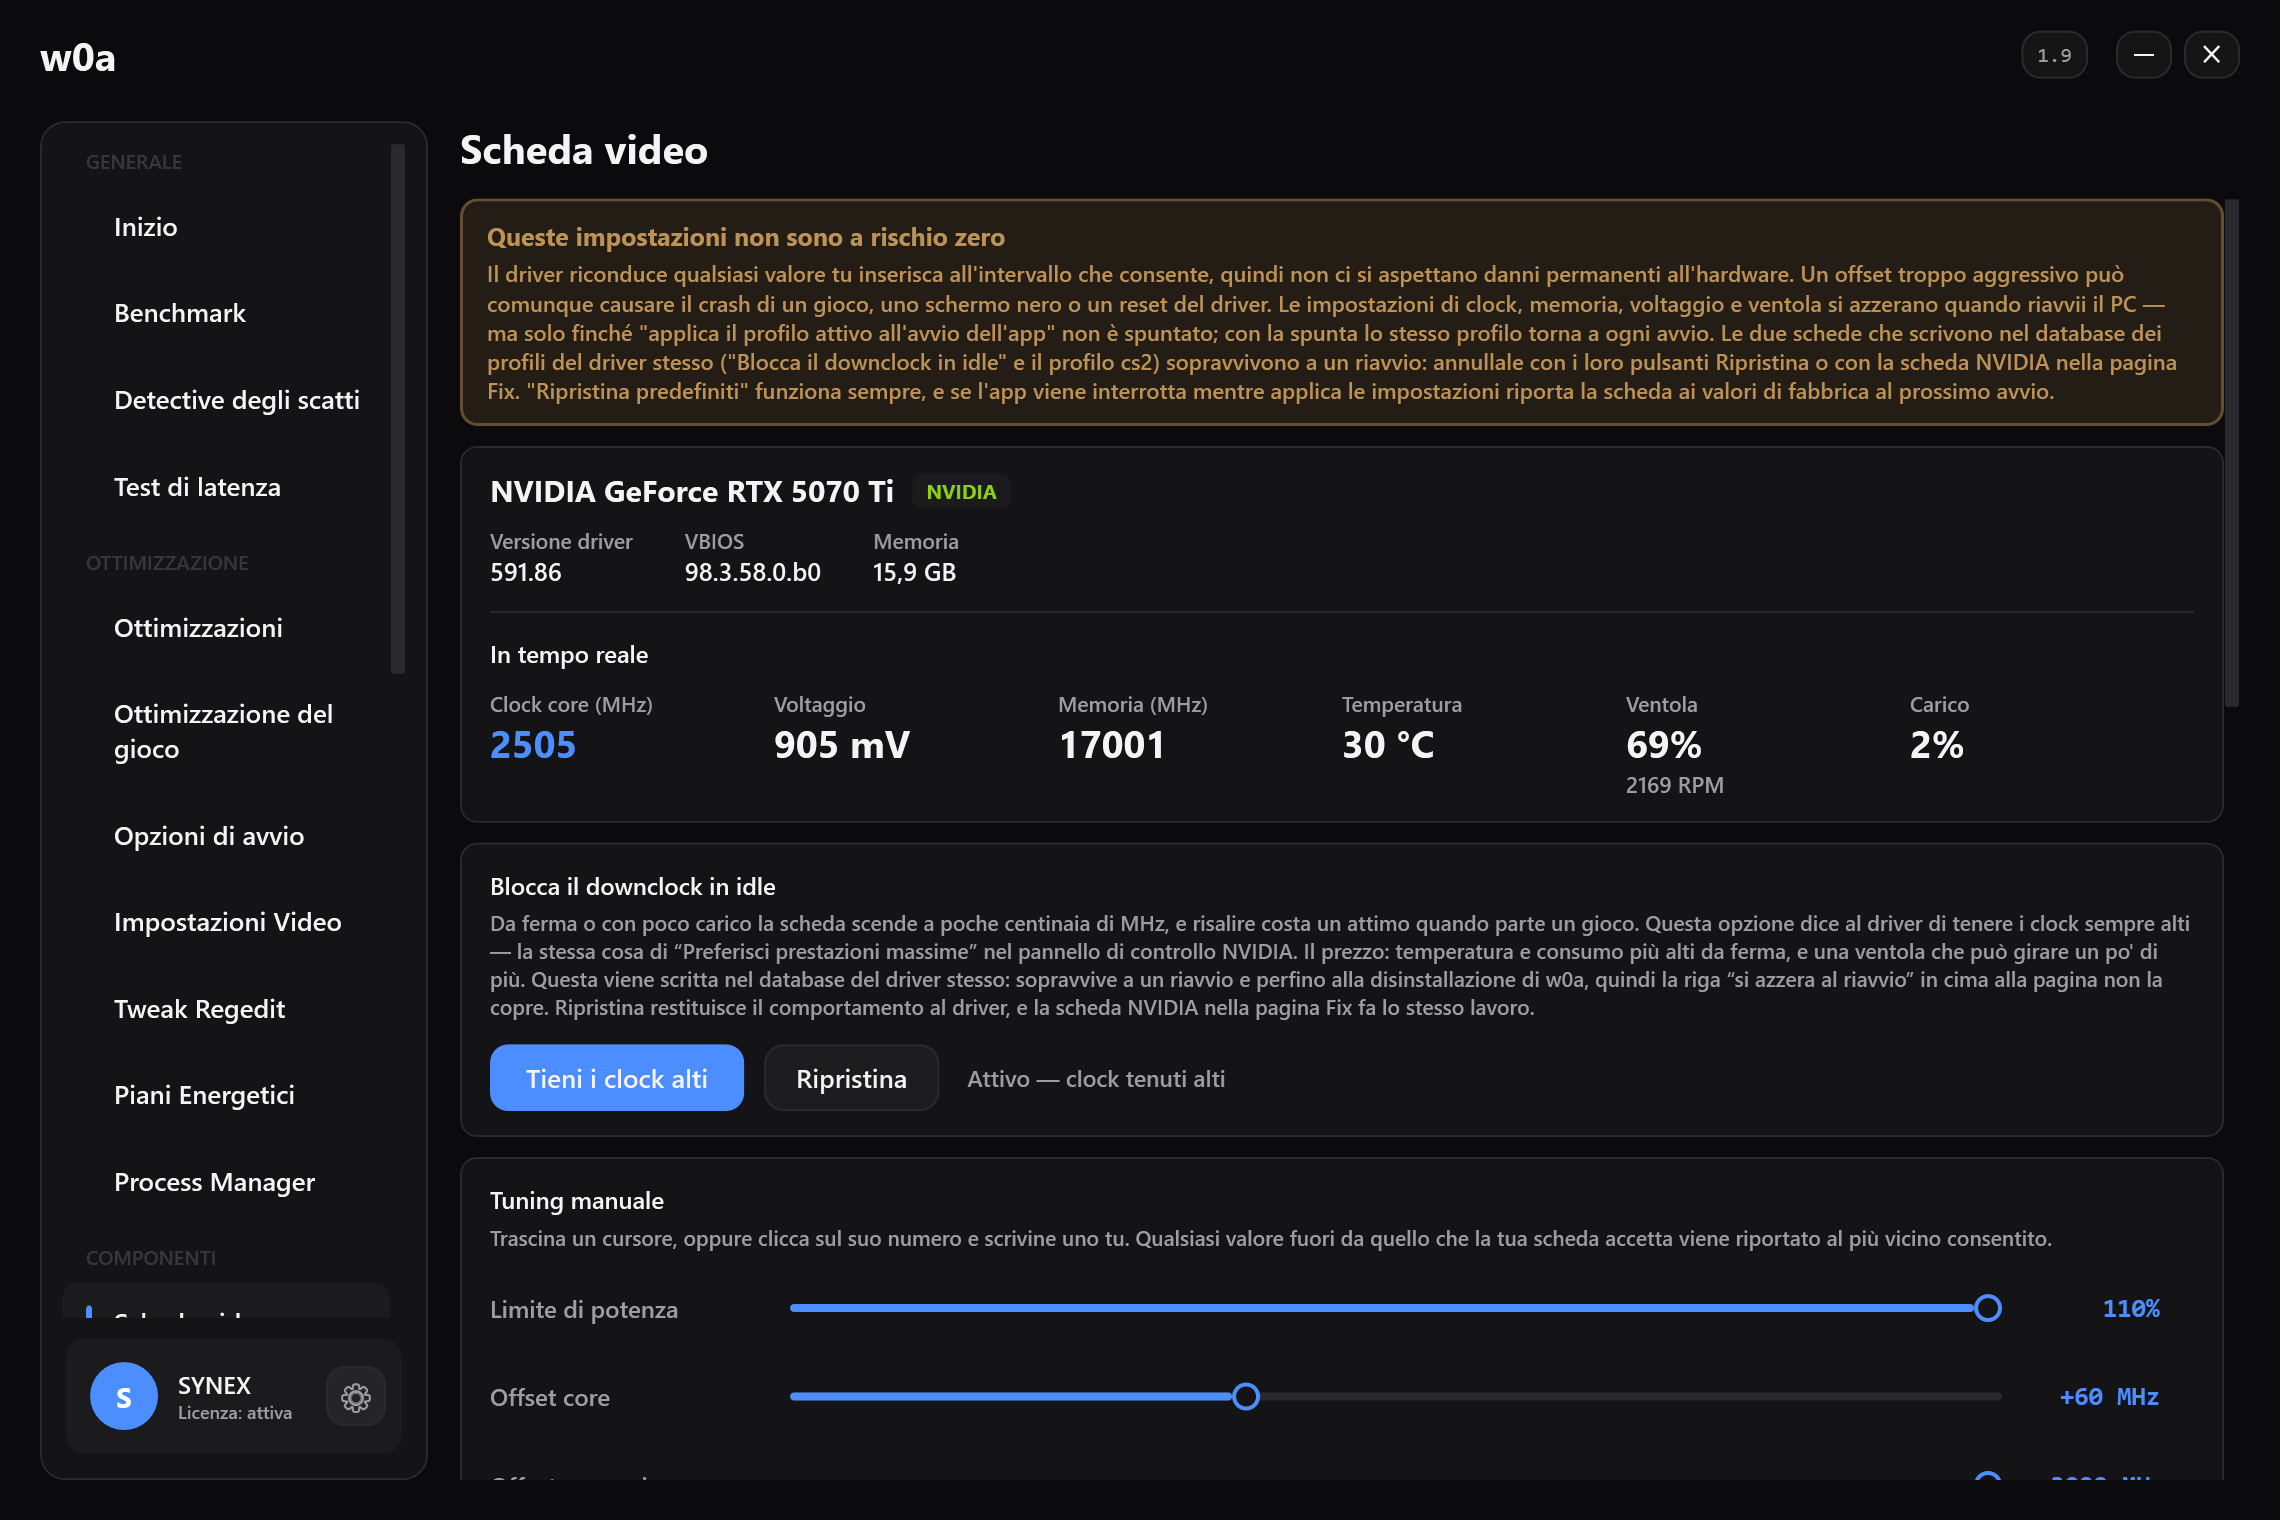The image size is (2280, 1520).
Task: Click the 1.9 version badge
Action: pos(2054,55)
